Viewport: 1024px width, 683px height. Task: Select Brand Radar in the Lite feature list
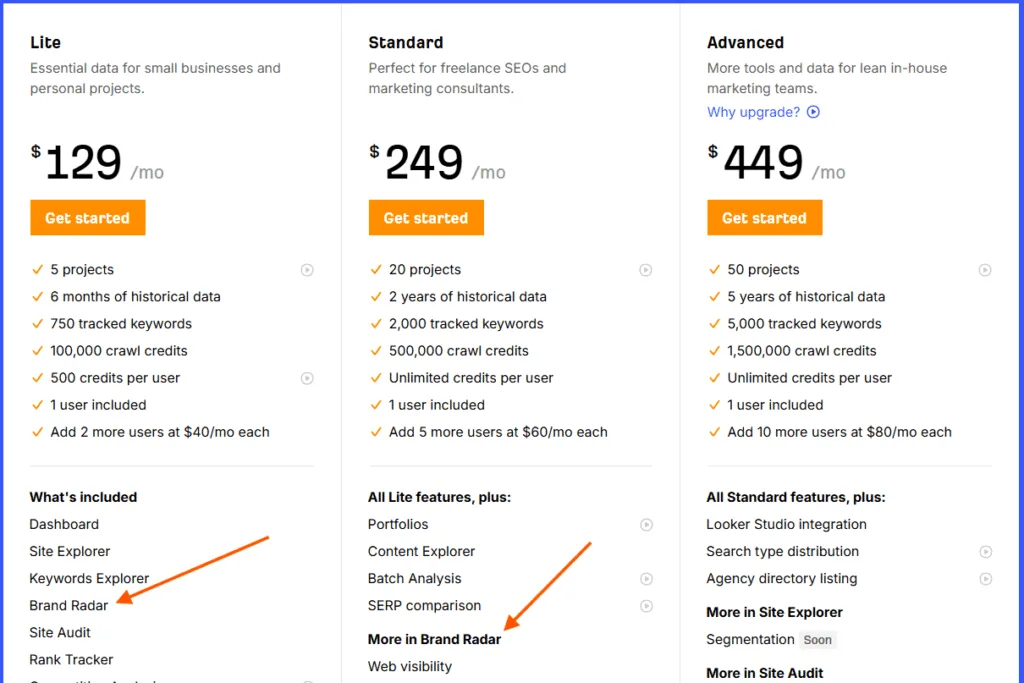click(x=68, y=605)
